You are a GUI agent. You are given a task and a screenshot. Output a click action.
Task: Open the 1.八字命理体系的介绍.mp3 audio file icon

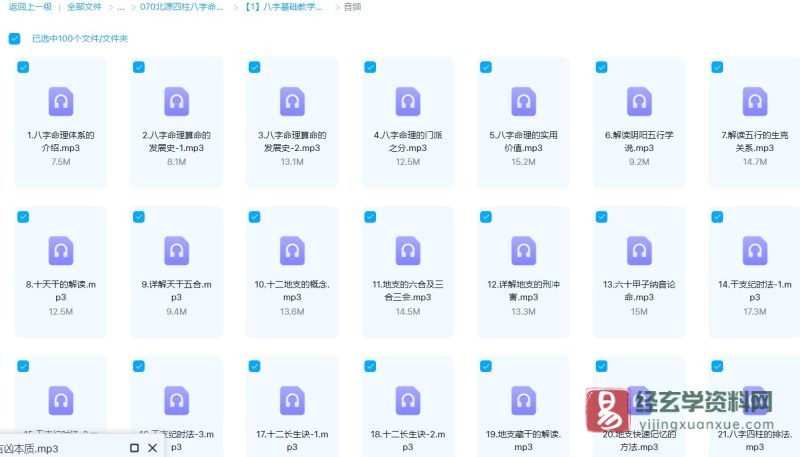tap(61, 101)
